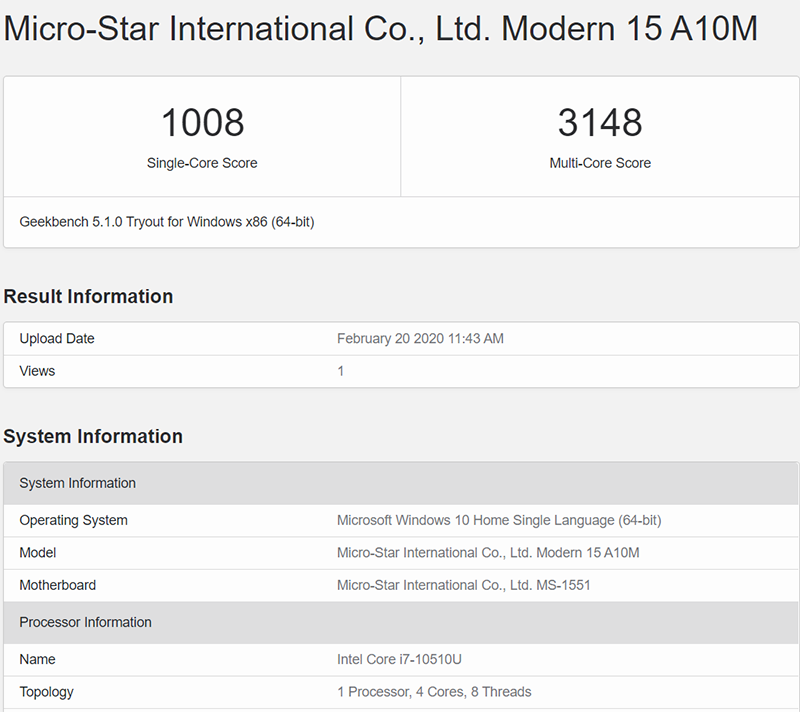Select the February 20 2020 upload timestamp

tap(419, 338)
